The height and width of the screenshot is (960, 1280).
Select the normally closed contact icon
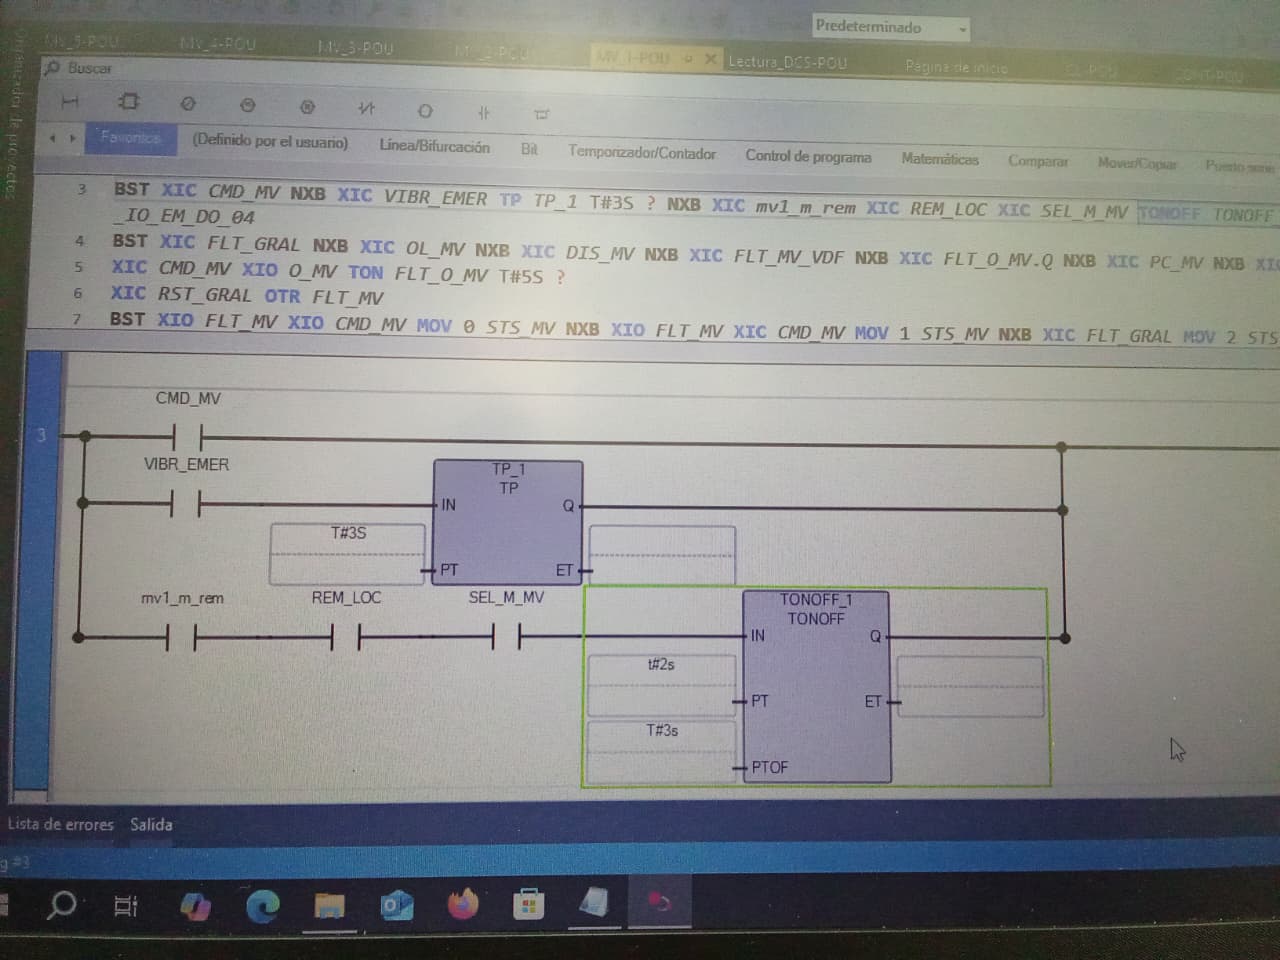pos(367,107)
